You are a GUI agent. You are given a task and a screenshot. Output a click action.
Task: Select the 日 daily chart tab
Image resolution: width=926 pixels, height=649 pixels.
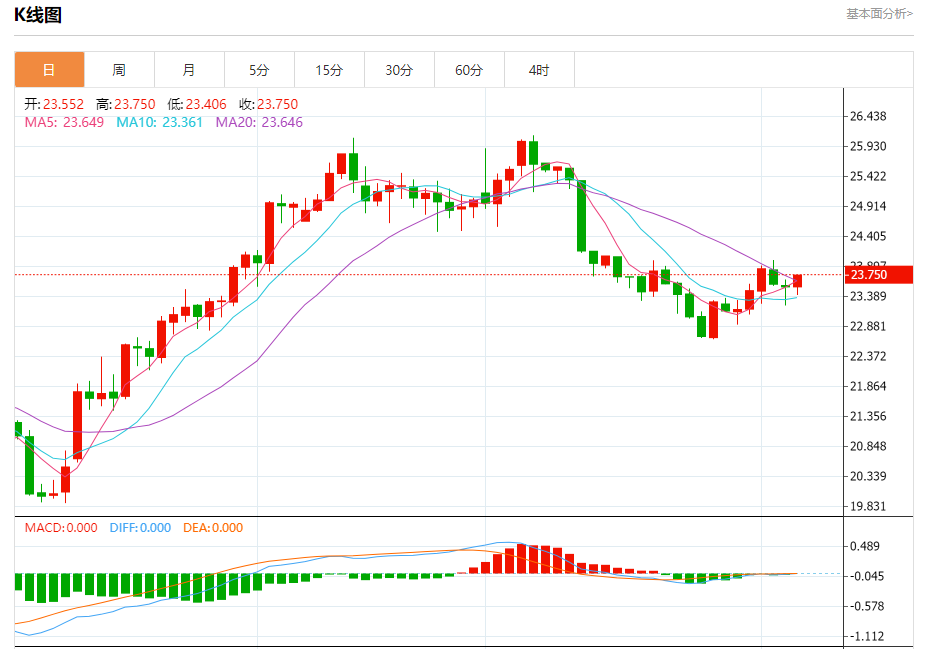50,70
